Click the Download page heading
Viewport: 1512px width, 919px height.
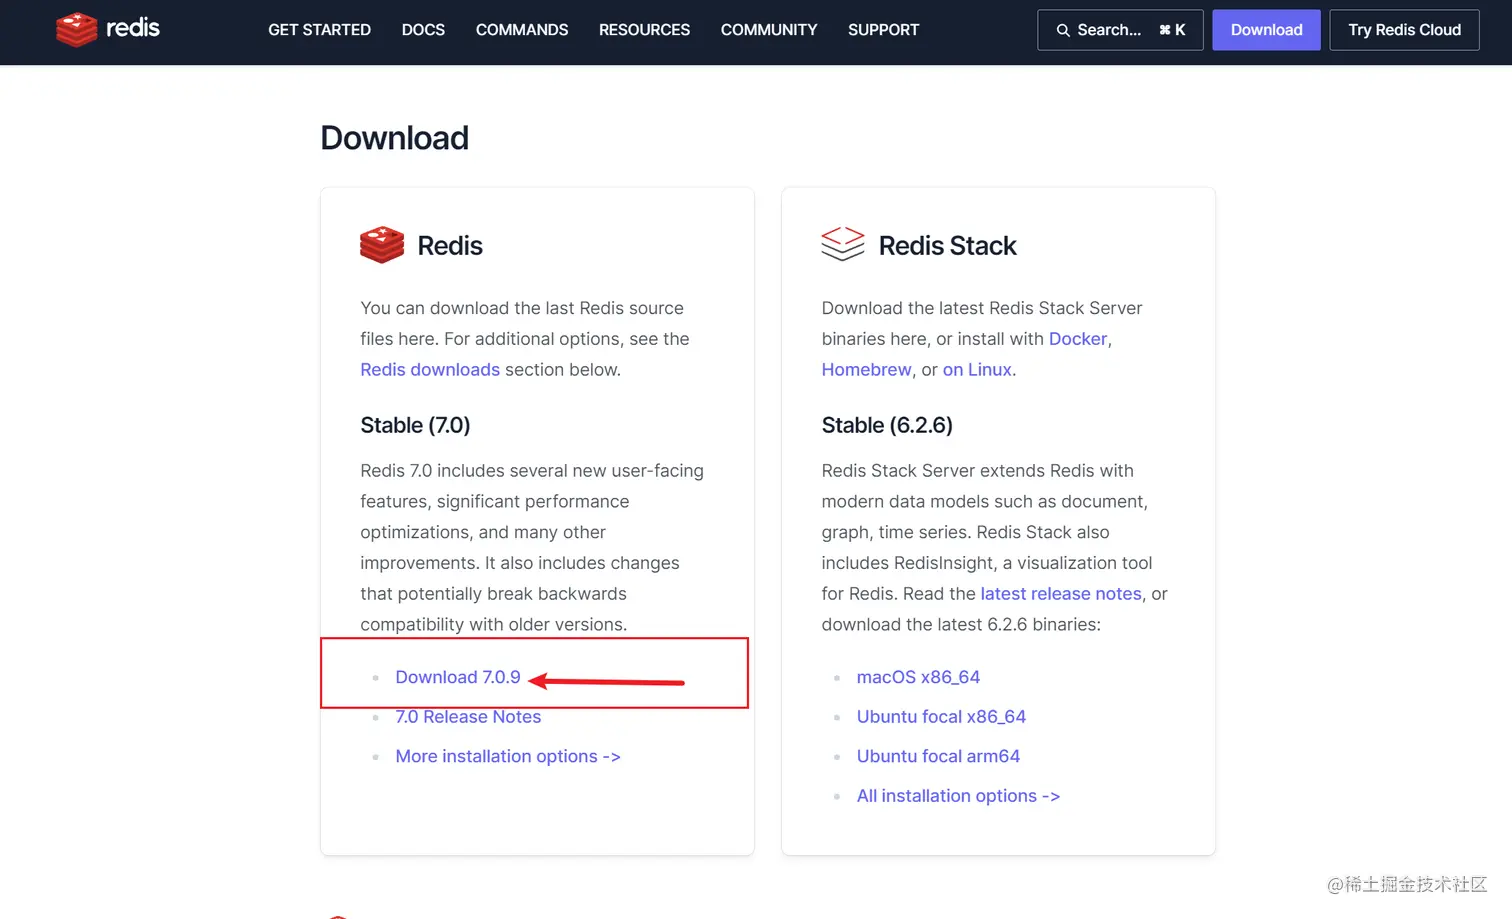tap(394, 138)
